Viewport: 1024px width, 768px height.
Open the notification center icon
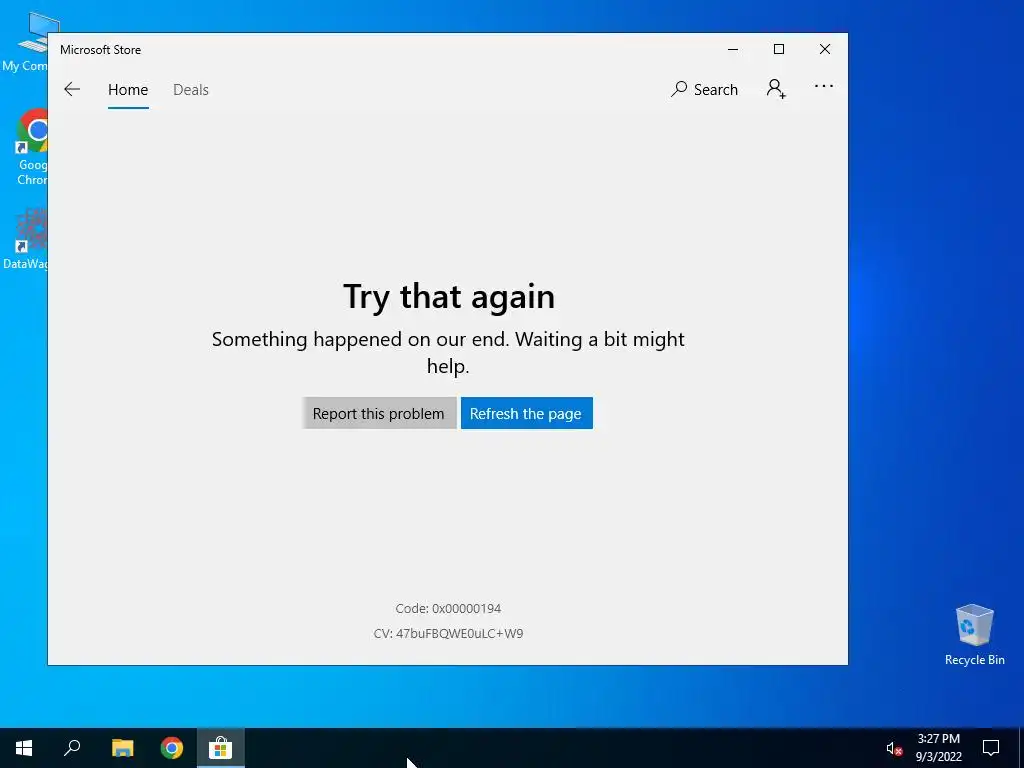991,748
